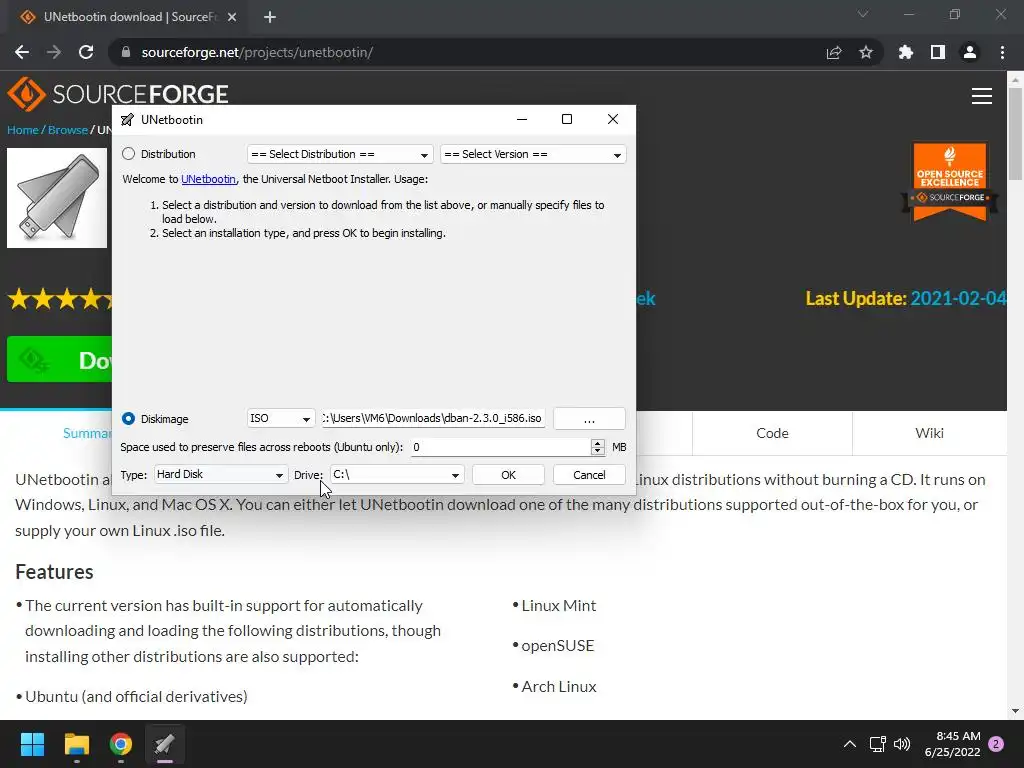Image resolution: width=1024 pixels, height=768 pixels.
Task: Decrease preserve space with down arrow
Action: 598,451
